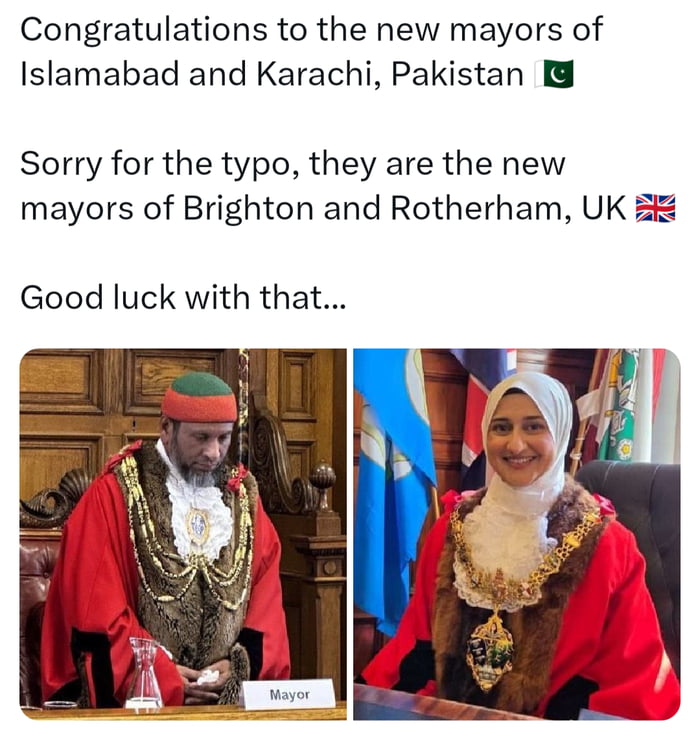700x731 pixels.
Task: Select the word "Islamabad" in the post
Action: pos(100,75)
